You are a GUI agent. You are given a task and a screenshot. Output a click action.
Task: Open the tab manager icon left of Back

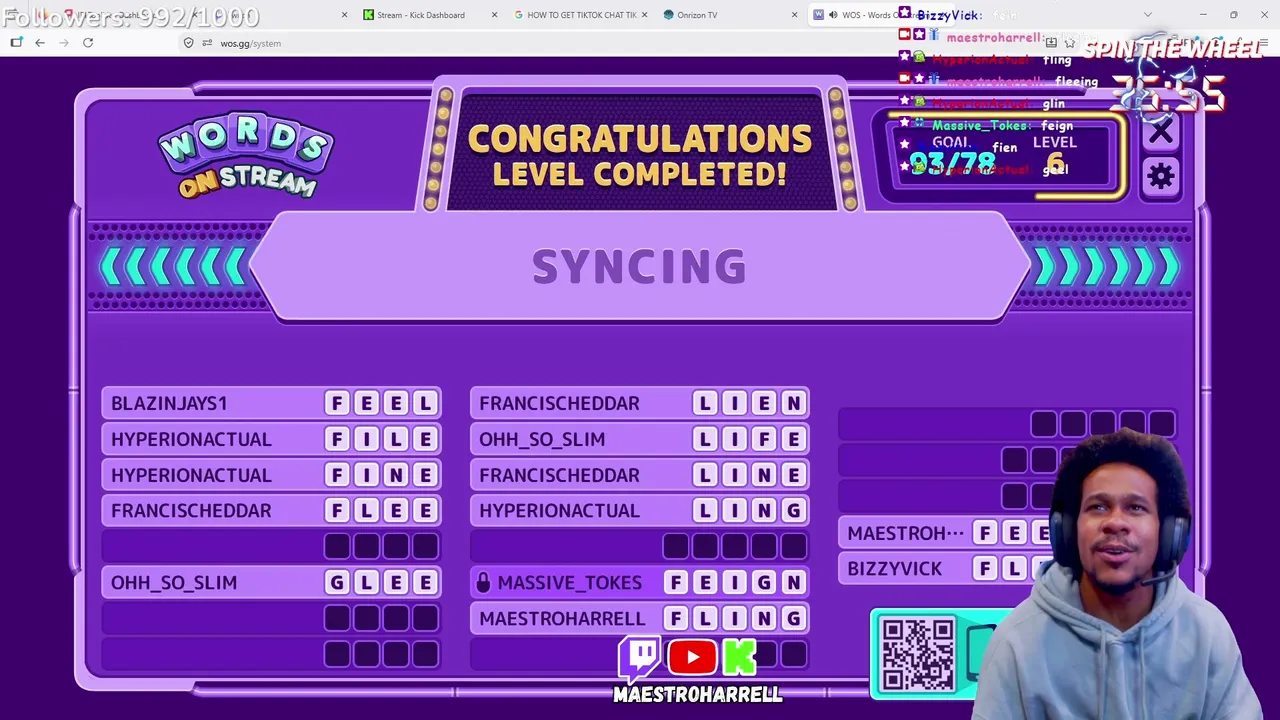(x=16, y=43)
